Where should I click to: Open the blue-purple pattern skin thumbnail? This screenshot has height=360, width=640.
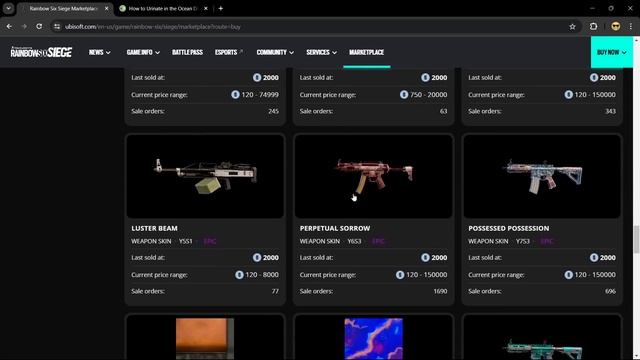click(373, 338)
